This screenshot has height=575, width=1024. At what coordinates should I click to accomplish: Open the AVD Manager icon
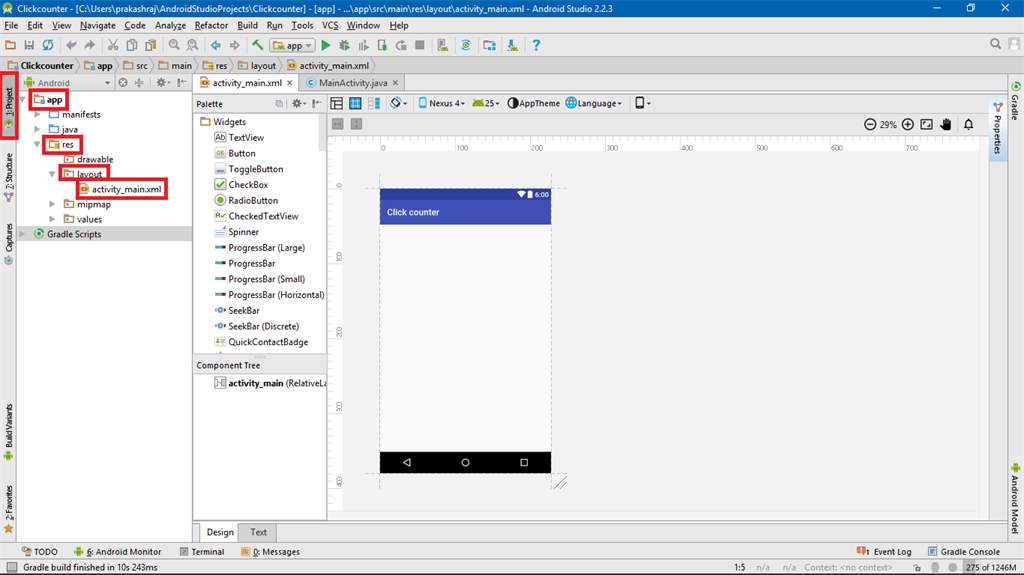coord(443,45)
